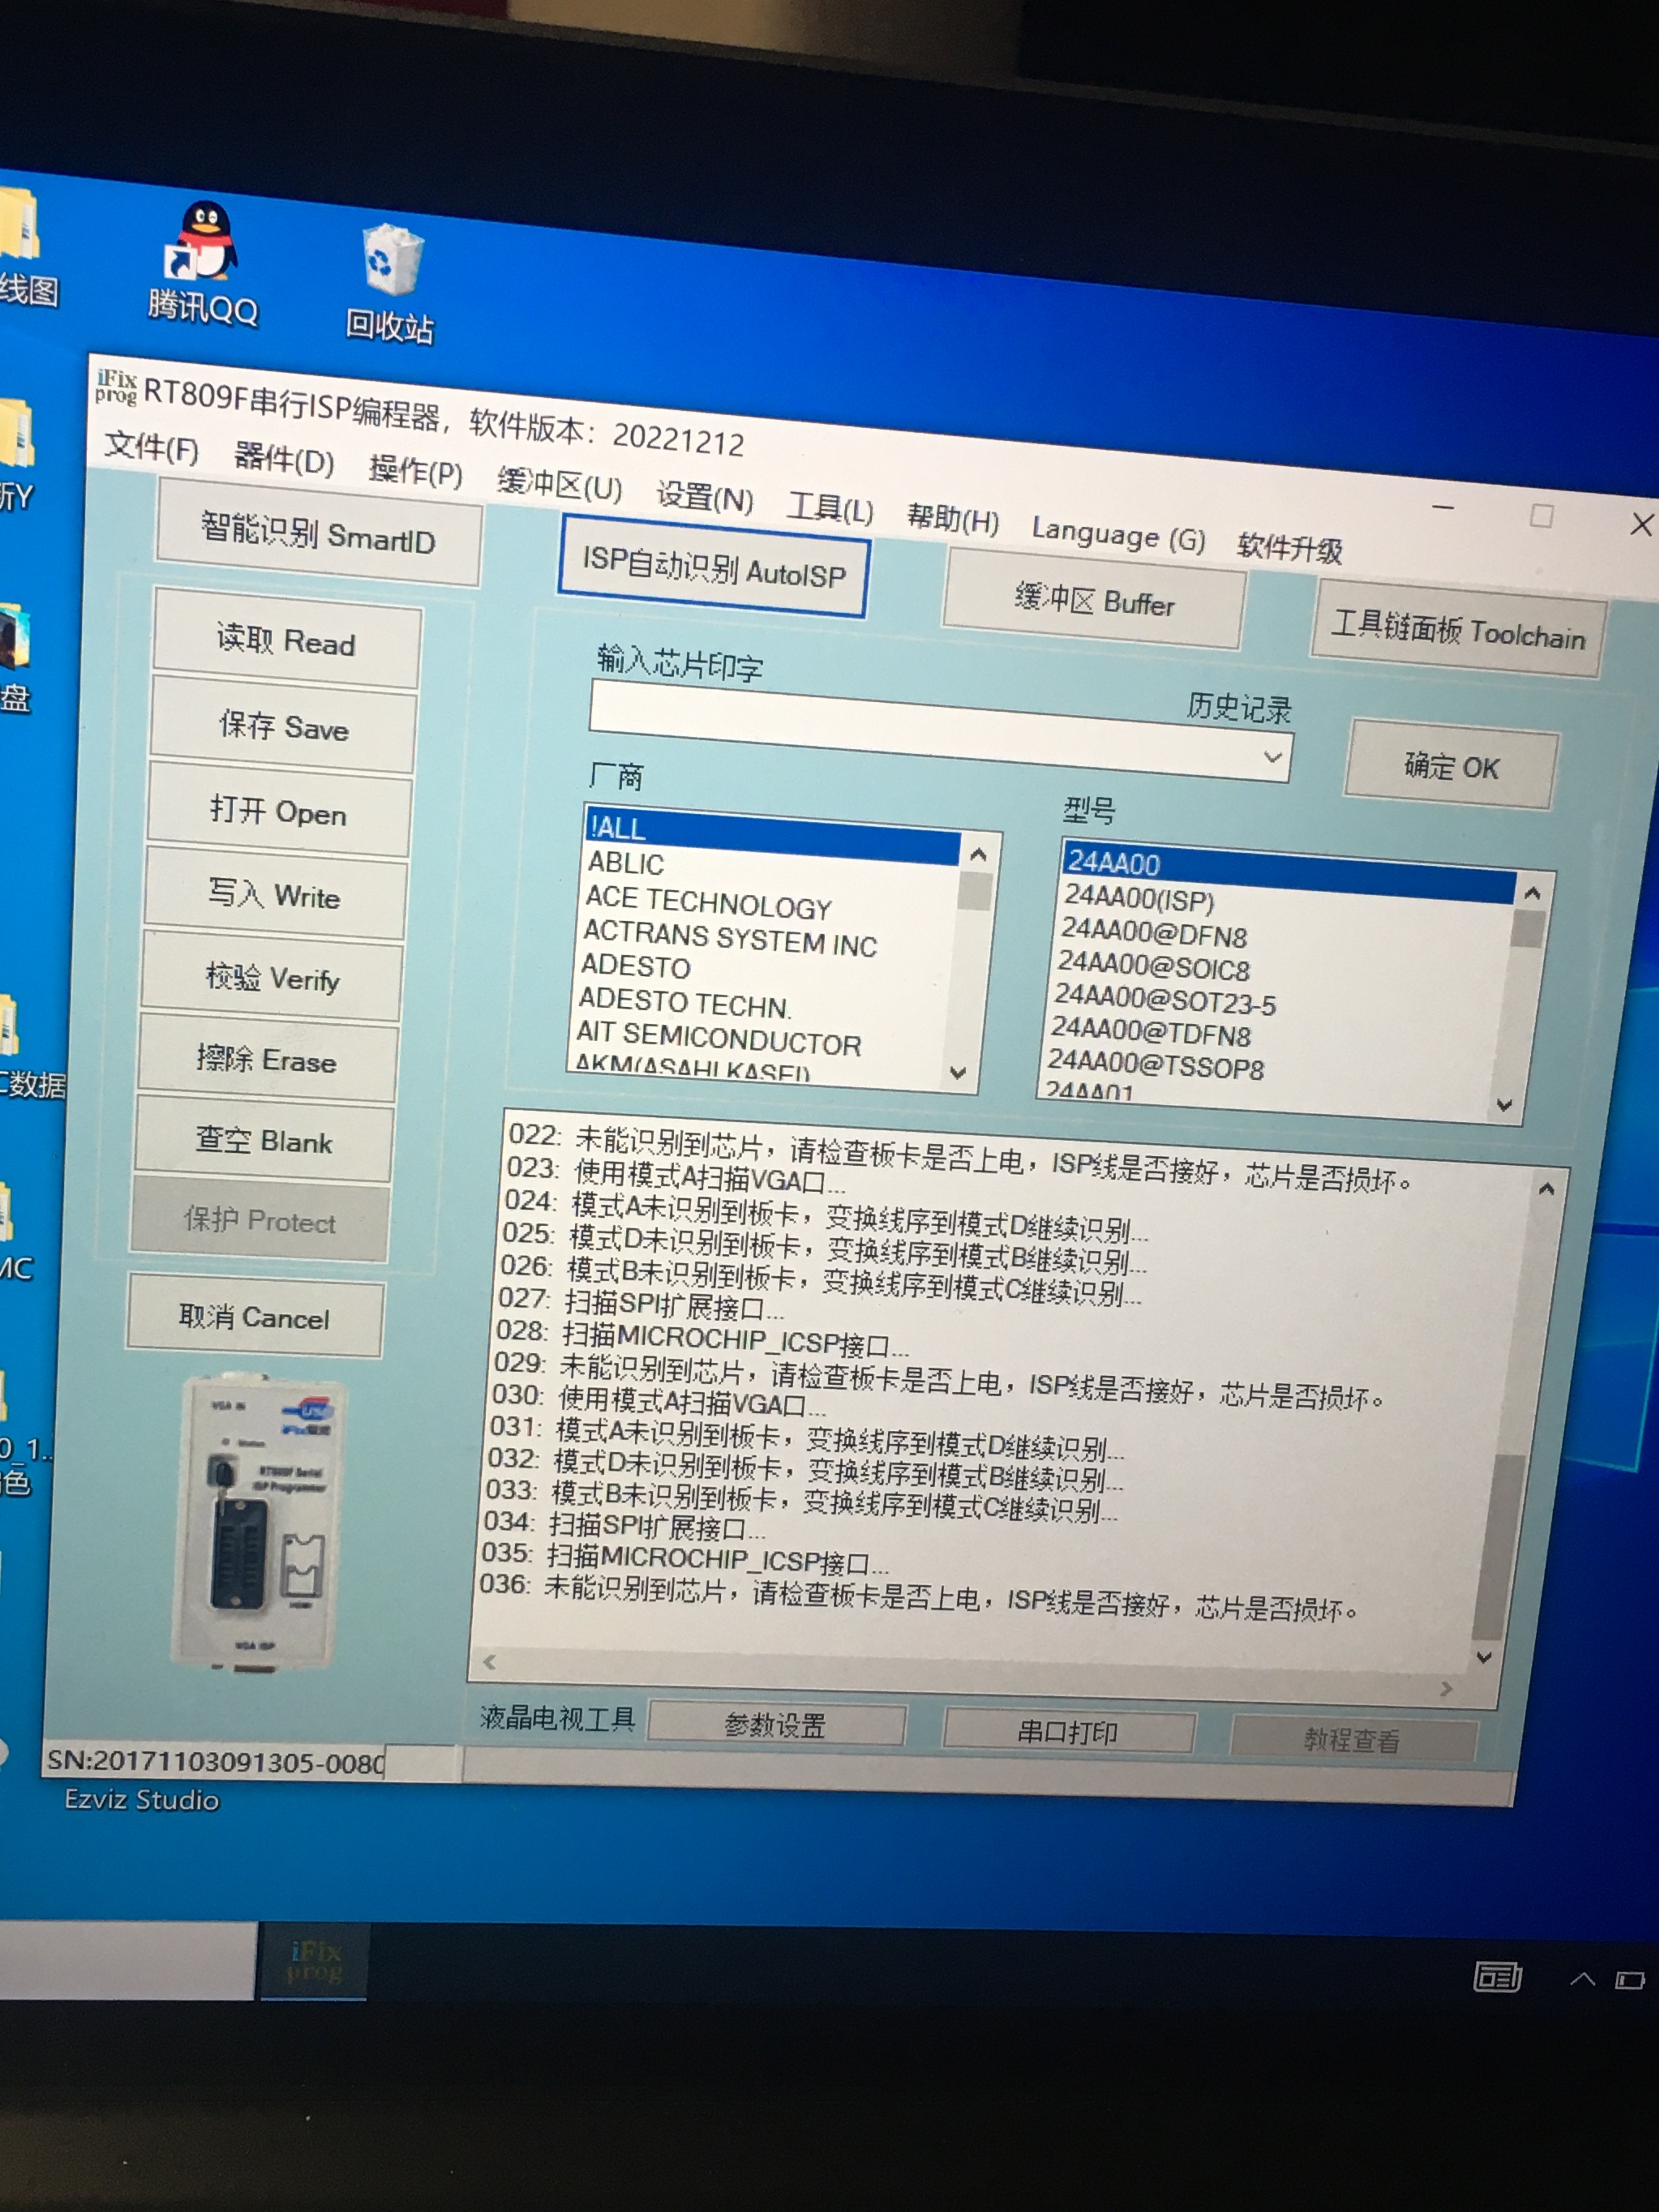Select 24AA00@SOIC8 in the model list
Viewport: 1659px width, 2212px height.
pos(1154,967)
